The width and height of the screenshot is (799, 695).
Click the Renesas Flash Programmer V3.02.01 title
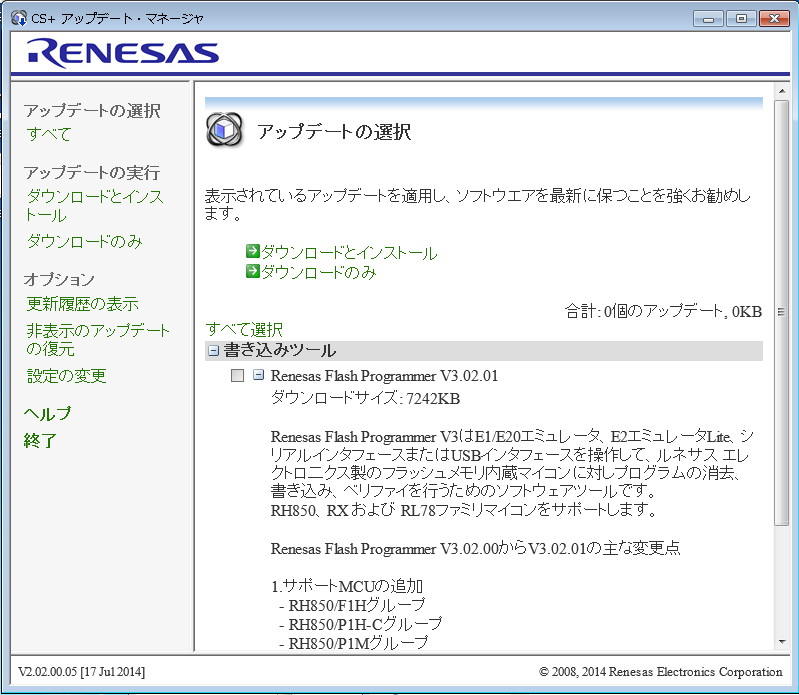click(x=384, y=376)
